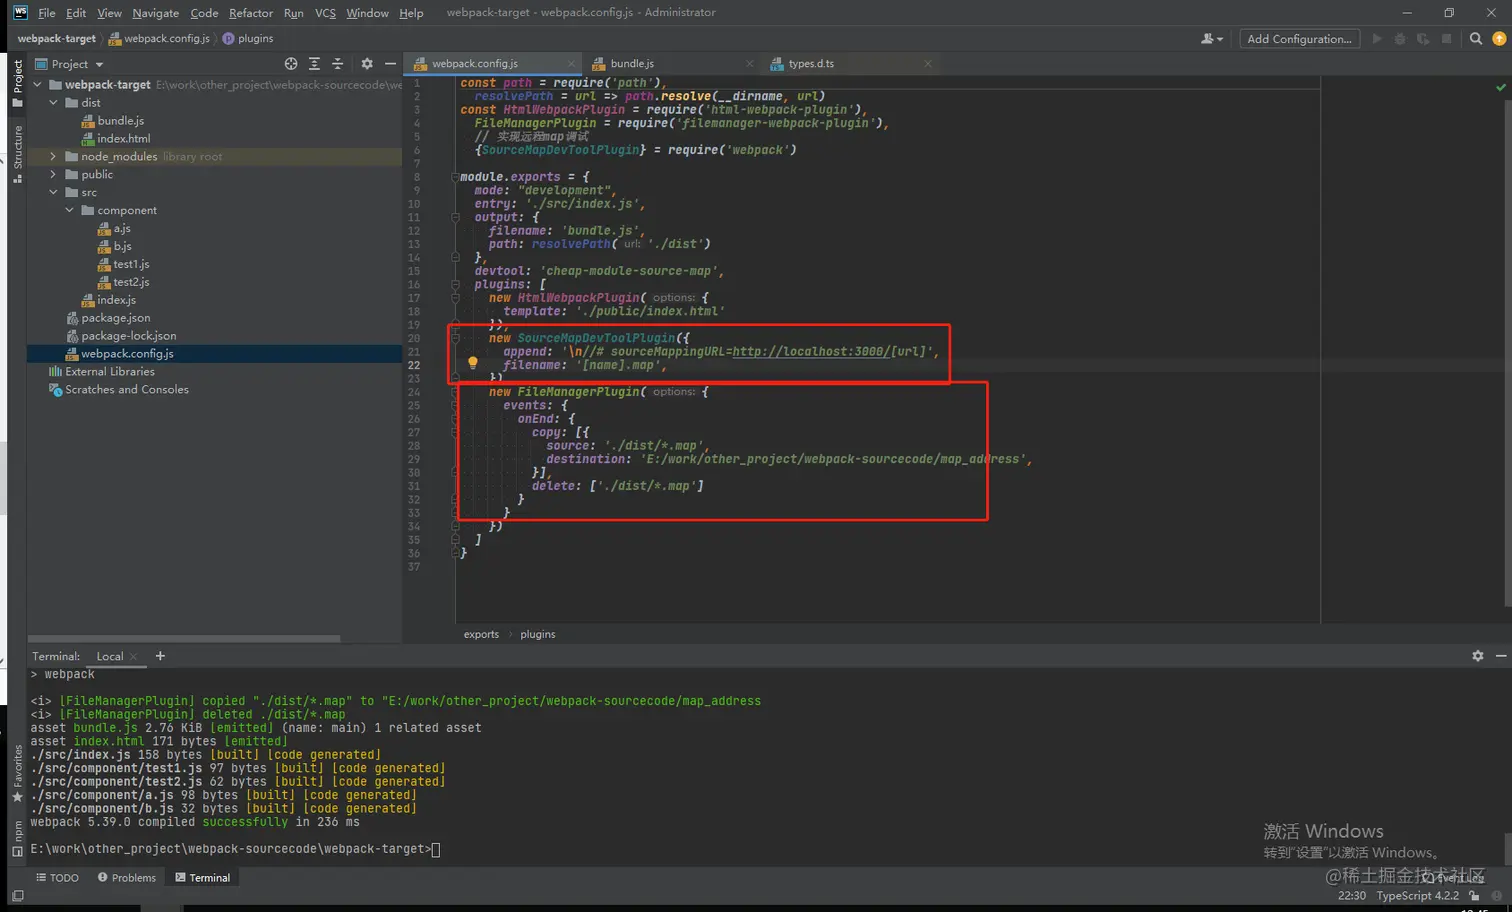Click the Debug bug icon in the toolbar
This screenshot has height=912, width=1512.
point(1400,39)
